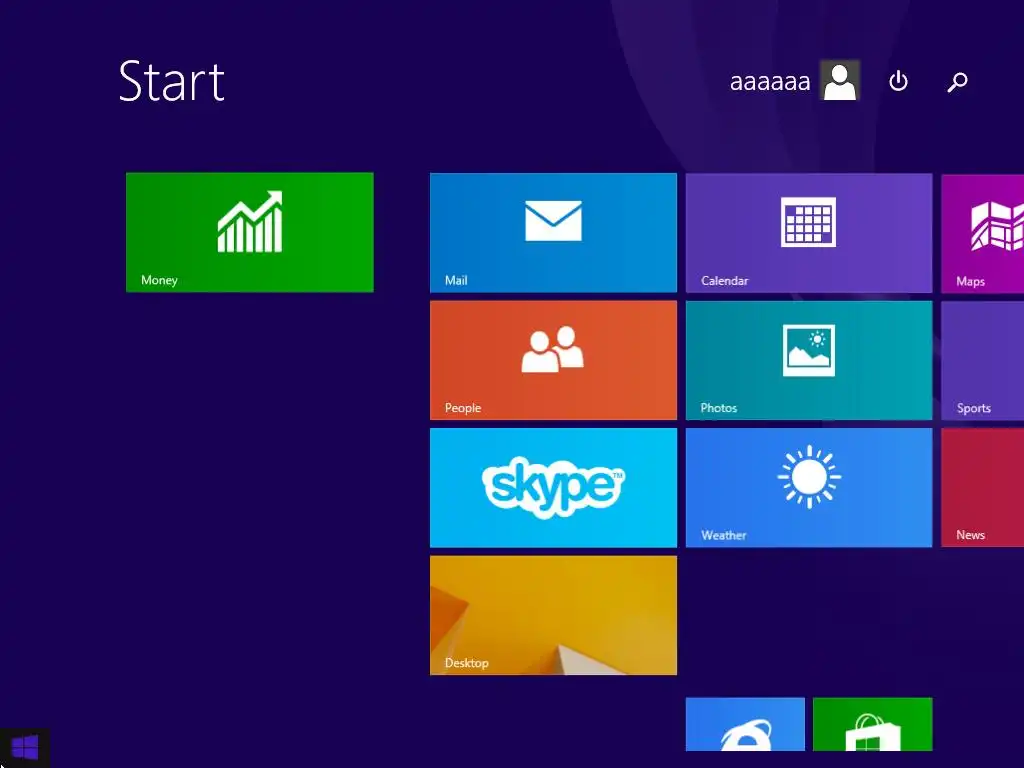Click the power options icon

[899, 81]
